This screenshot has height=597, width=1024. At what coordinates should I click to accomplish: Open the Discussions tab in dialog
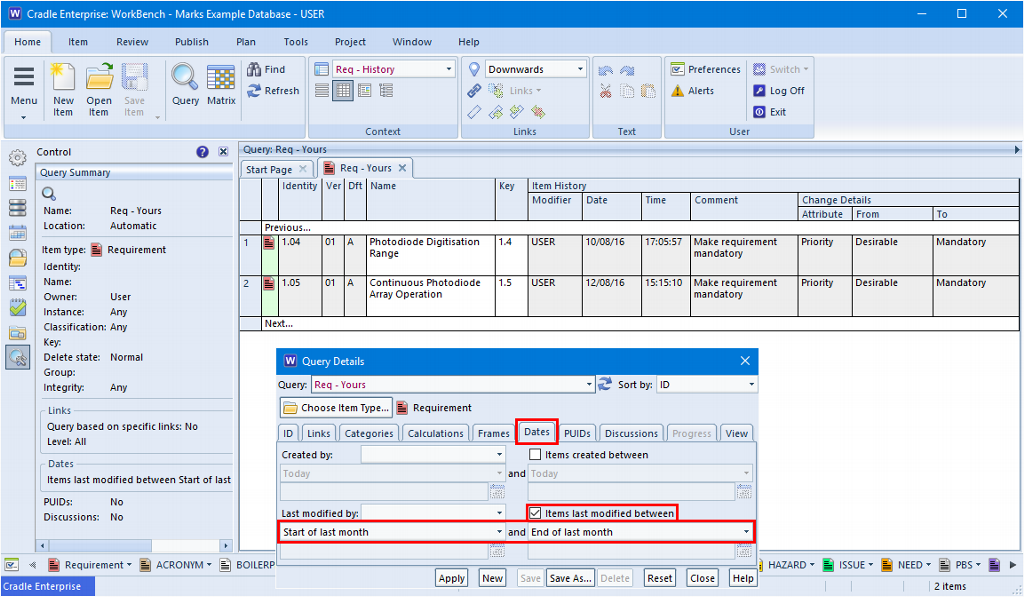tap(631, 433)
